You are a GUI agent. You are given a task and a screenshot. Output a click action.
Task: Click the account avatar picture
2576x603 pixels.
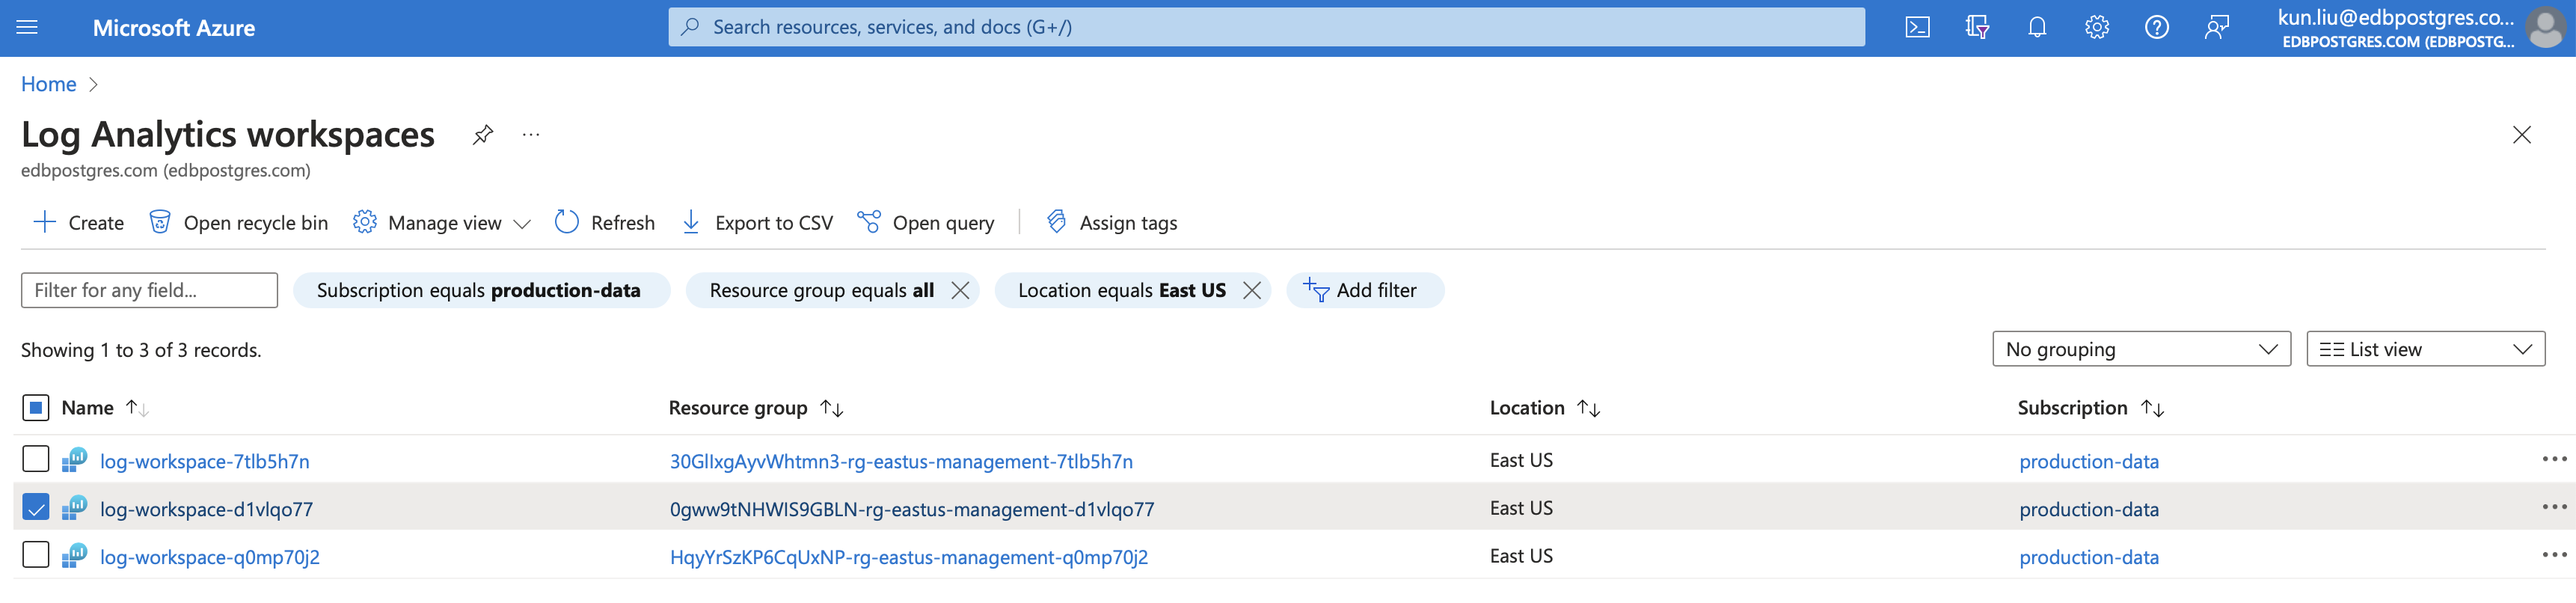(x=2545, y=27)
